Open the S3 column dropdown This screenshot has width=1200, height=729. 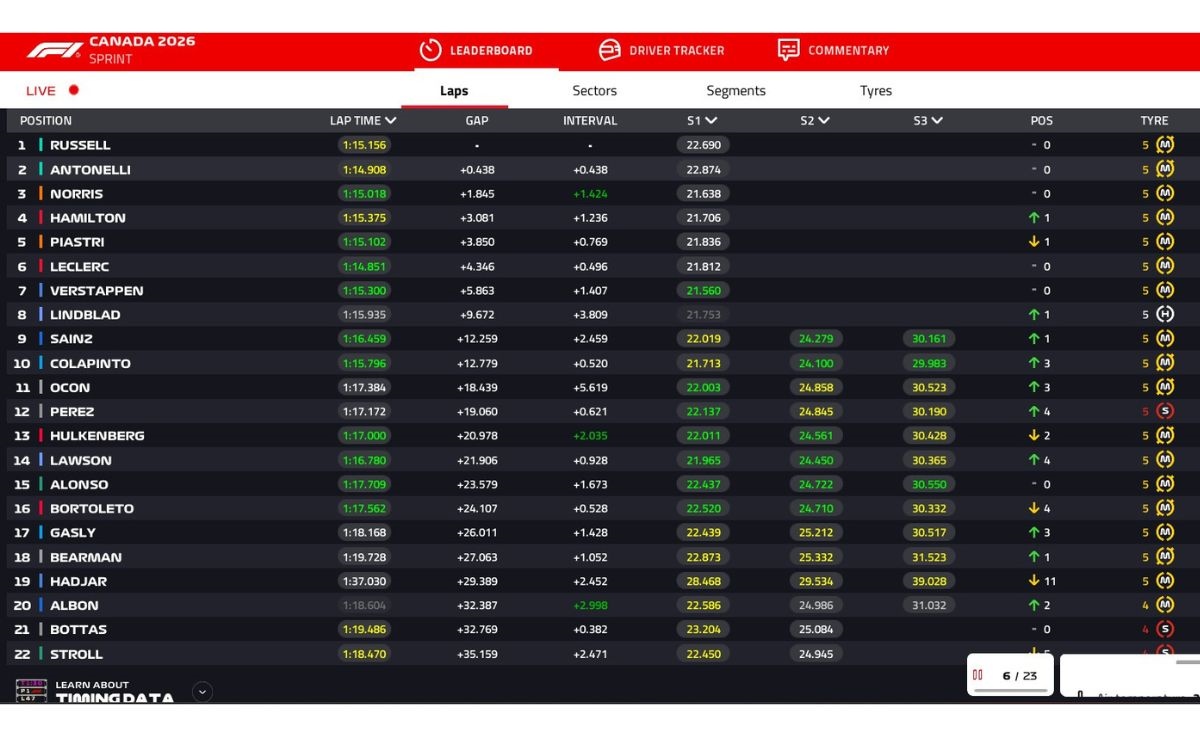pos(937,120)
